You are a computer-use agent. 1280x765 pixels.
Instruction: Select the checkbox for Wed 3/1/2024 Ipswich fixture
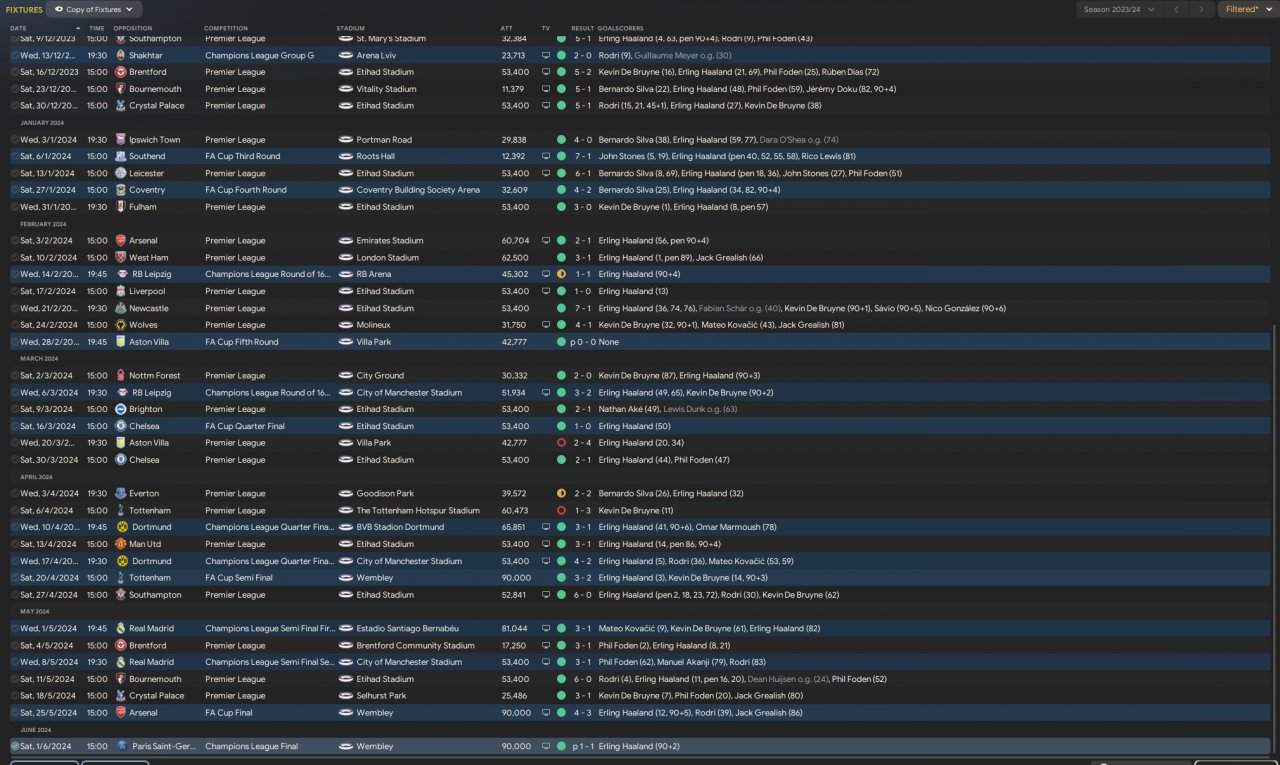pos(15,140)
